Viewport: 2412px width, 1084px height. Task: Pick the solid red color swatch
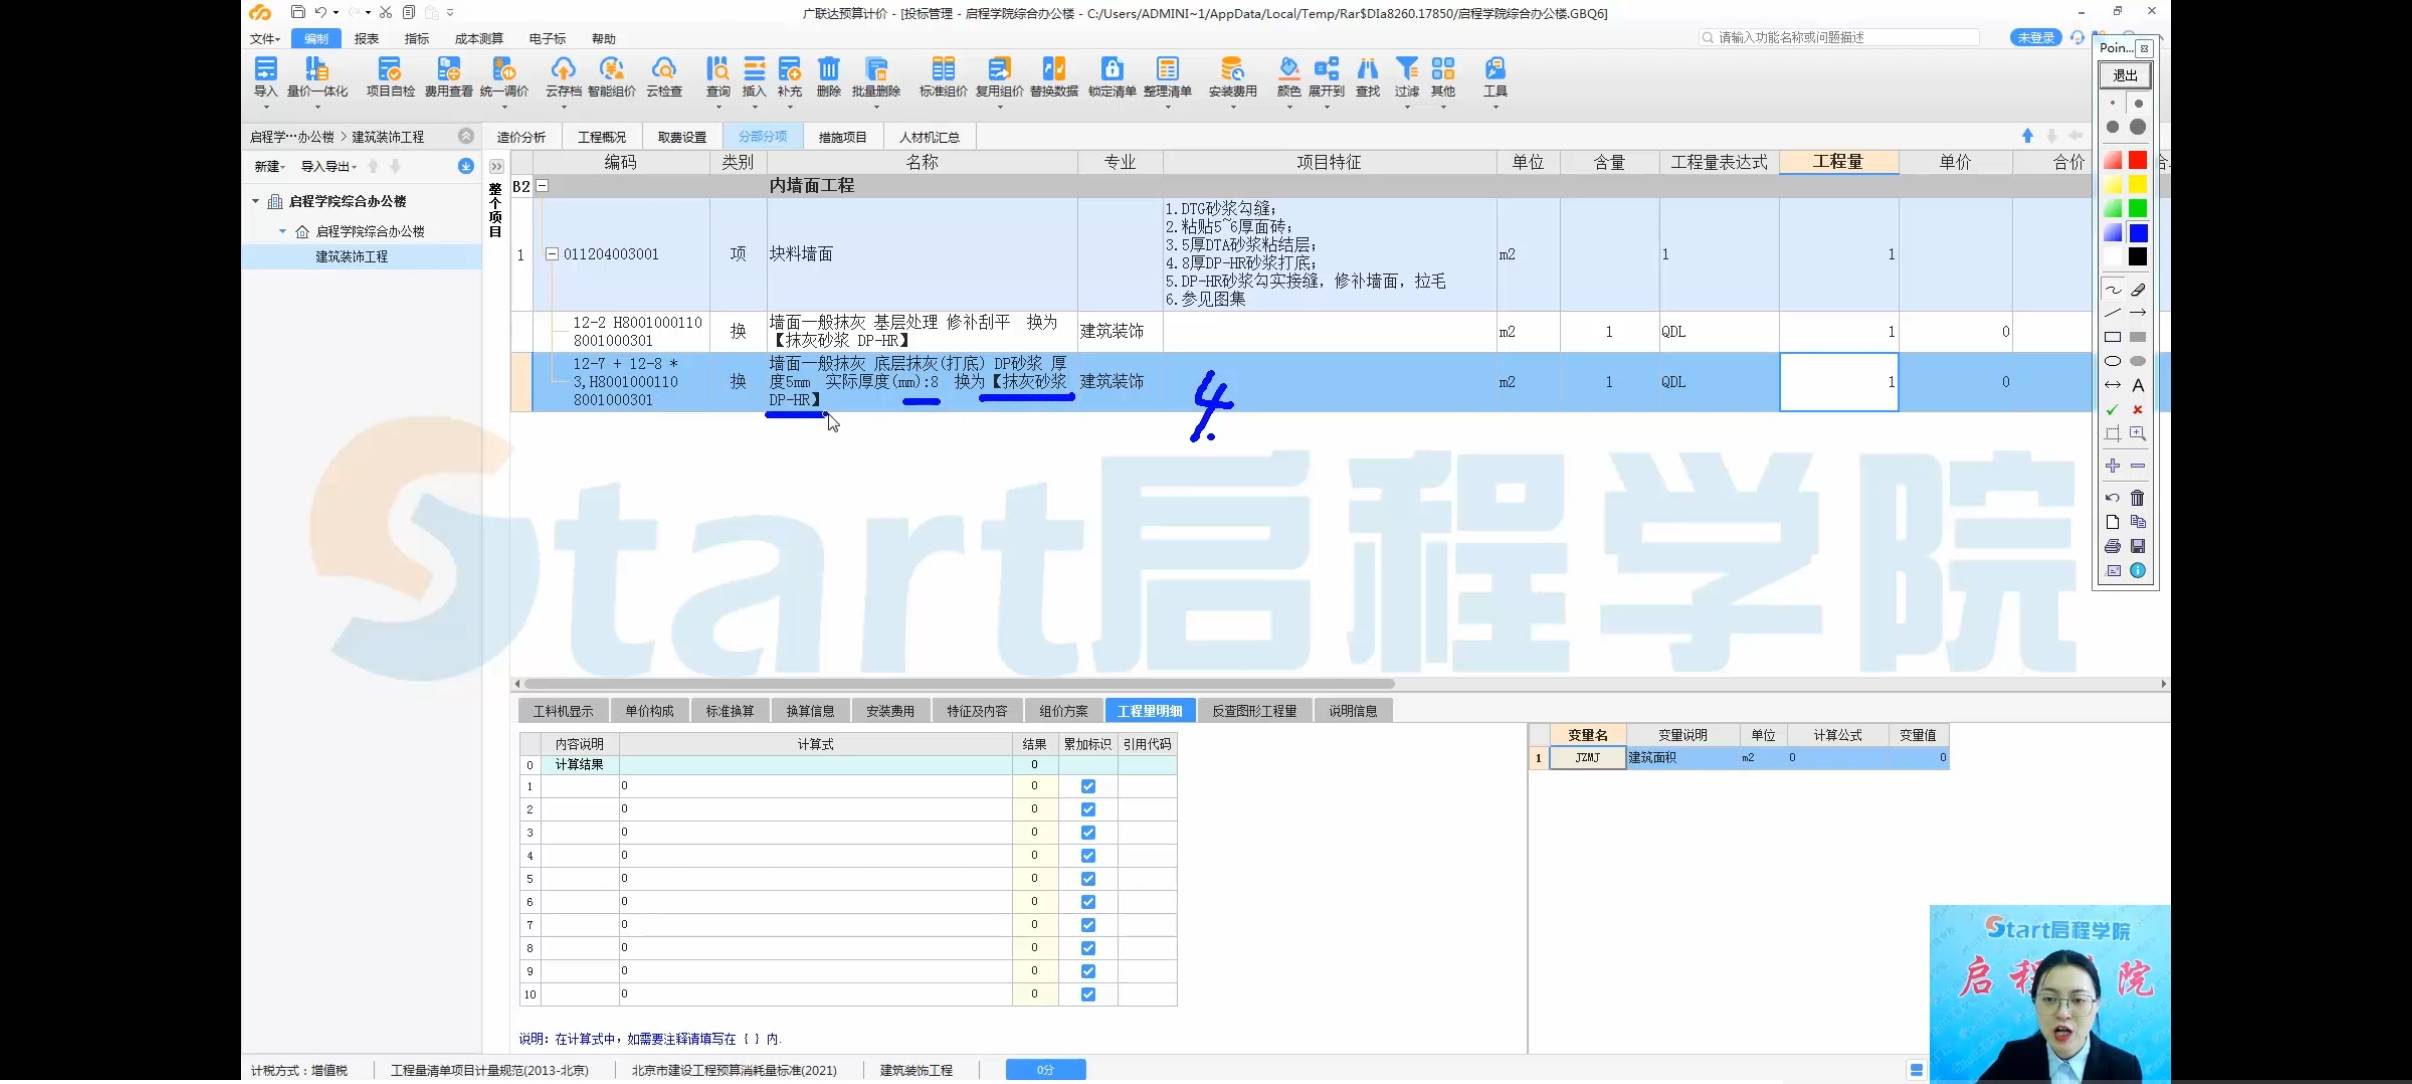[2137, 160]
